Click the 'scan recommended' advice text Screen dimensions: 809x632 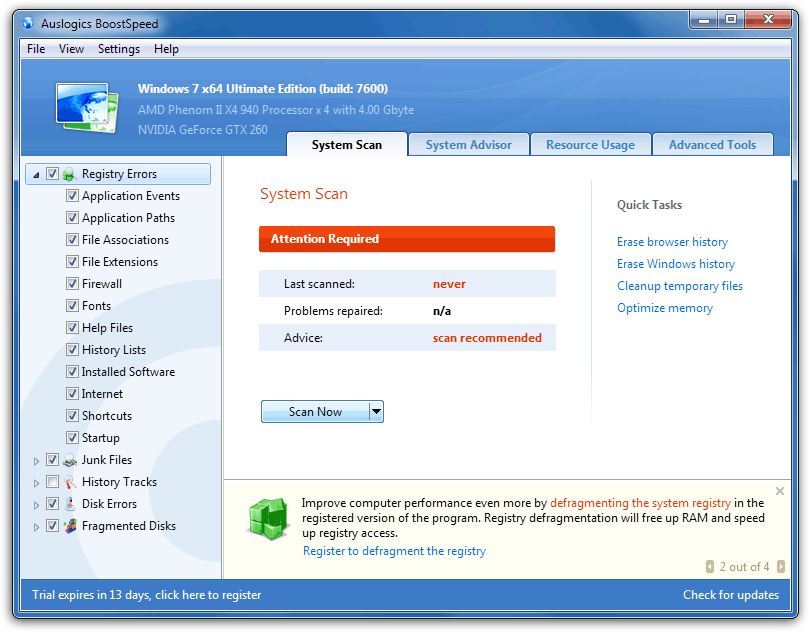tap(487, 338)
